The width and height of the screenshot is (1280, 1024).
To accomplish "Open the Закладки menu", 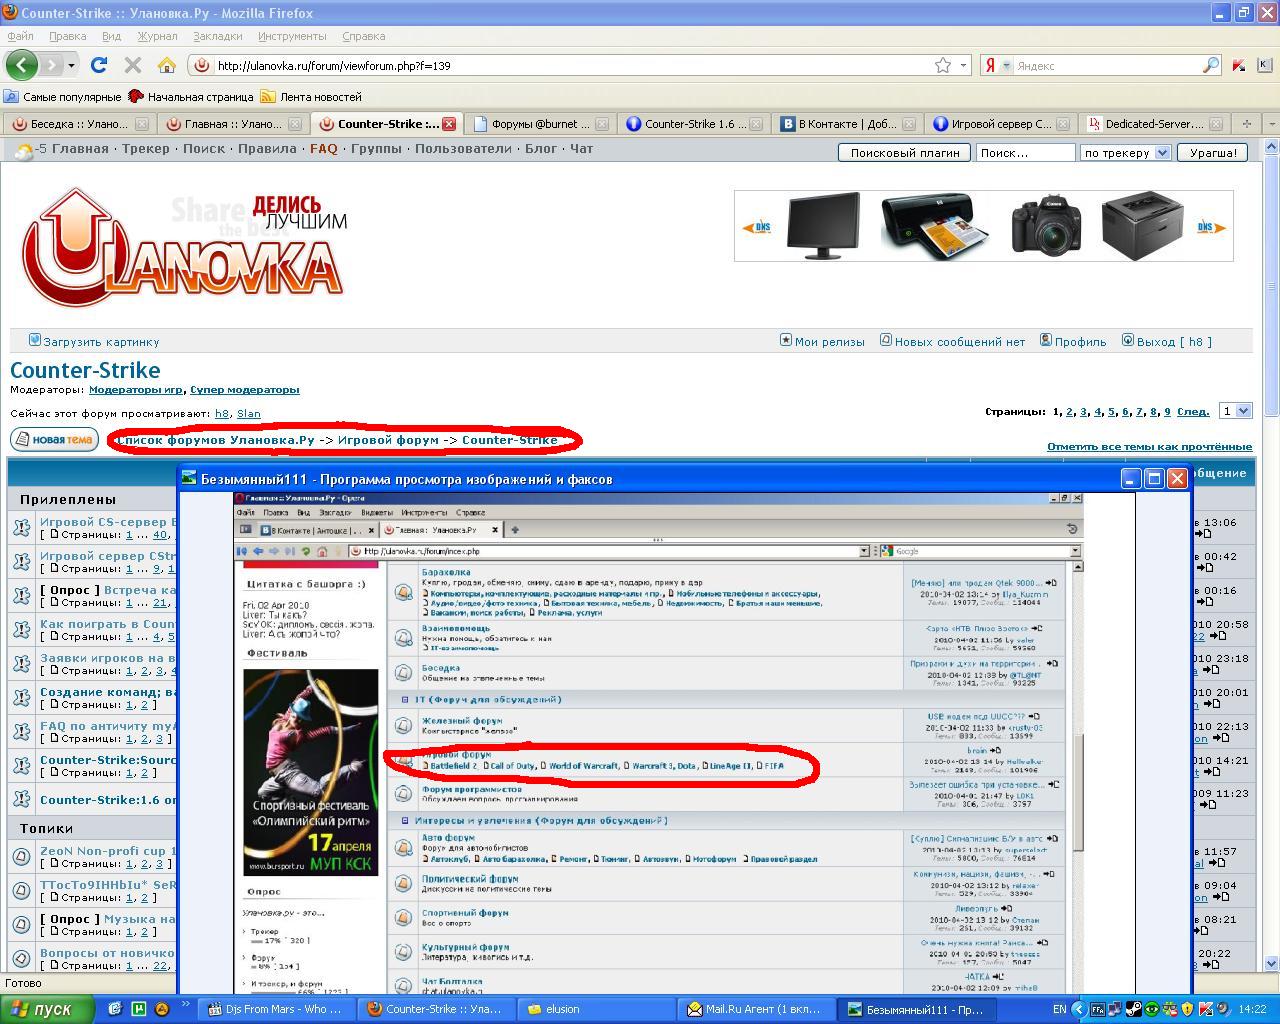I will coord(218,36).
